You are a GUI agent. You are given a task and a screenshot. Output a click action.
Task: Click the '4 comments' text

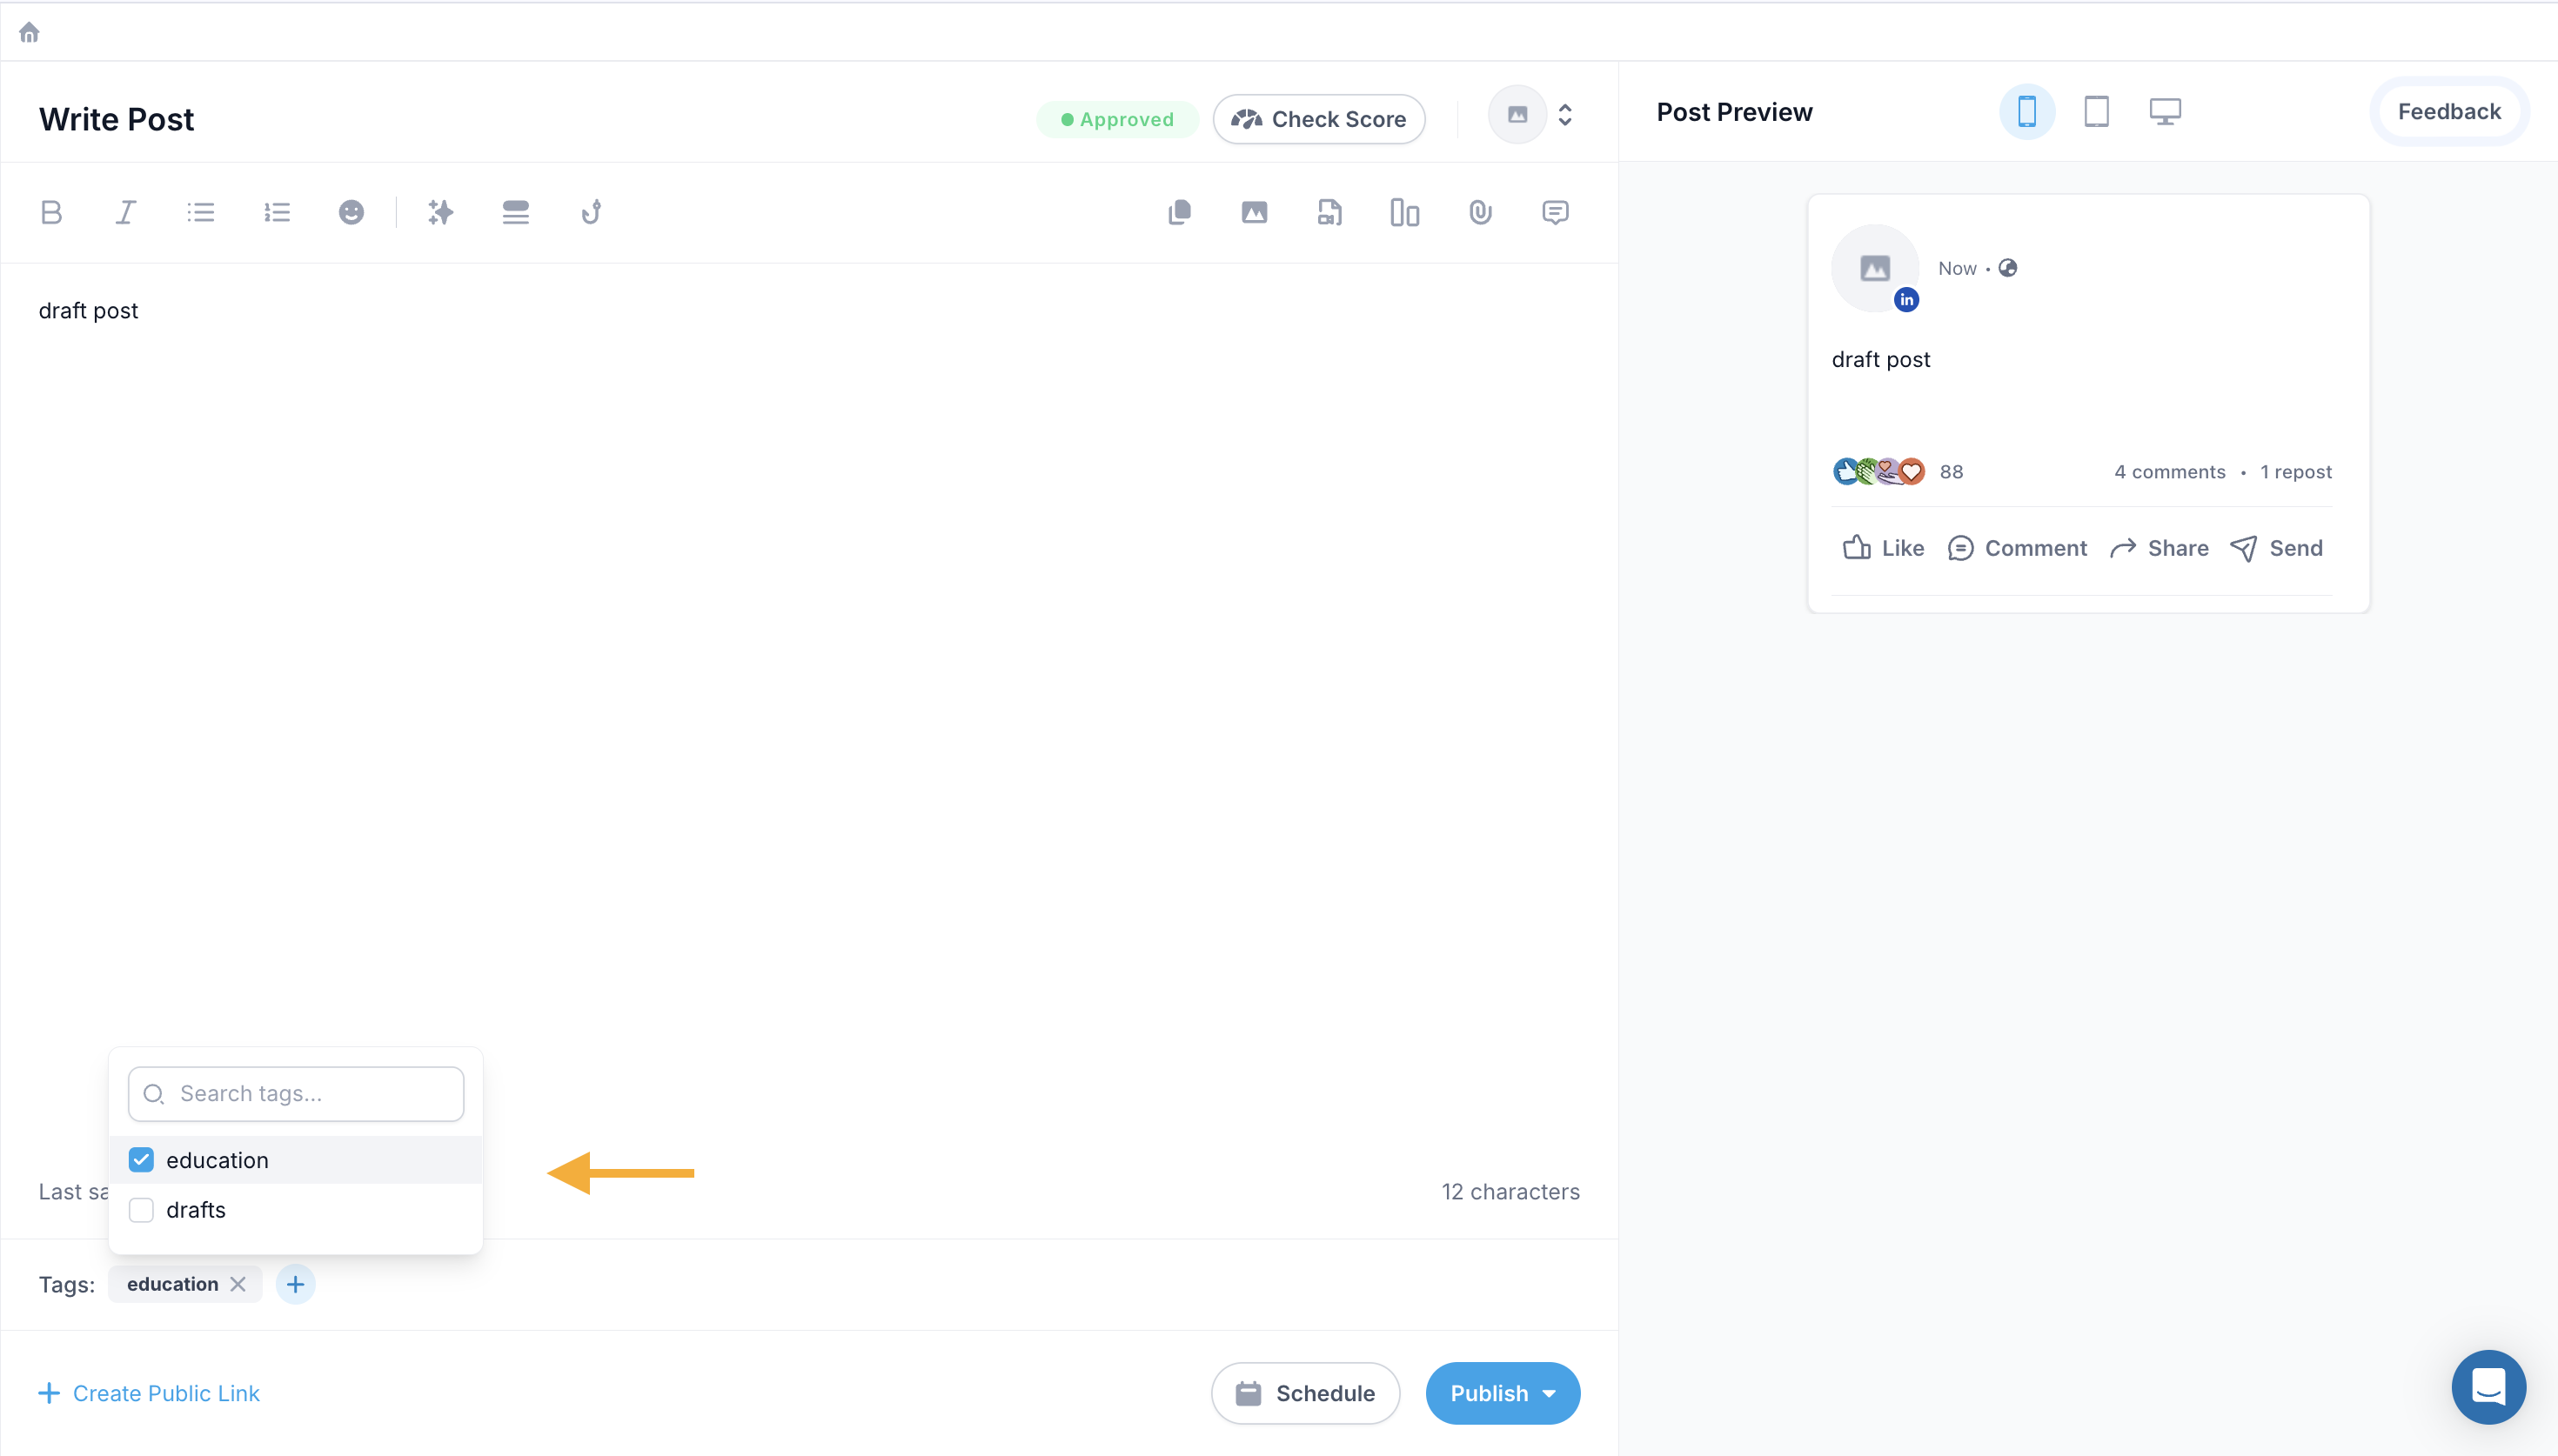coord(2169,472)
